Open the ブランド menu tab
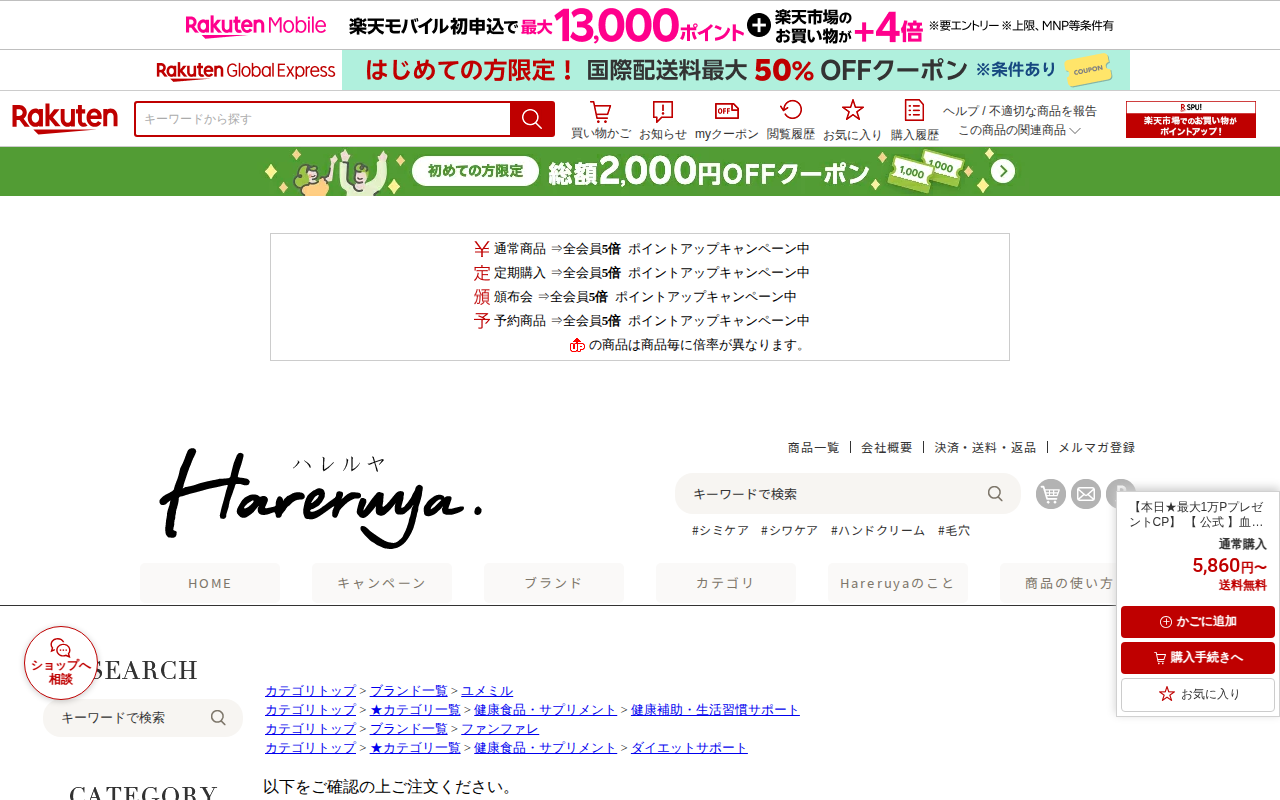 coord(554,583)
